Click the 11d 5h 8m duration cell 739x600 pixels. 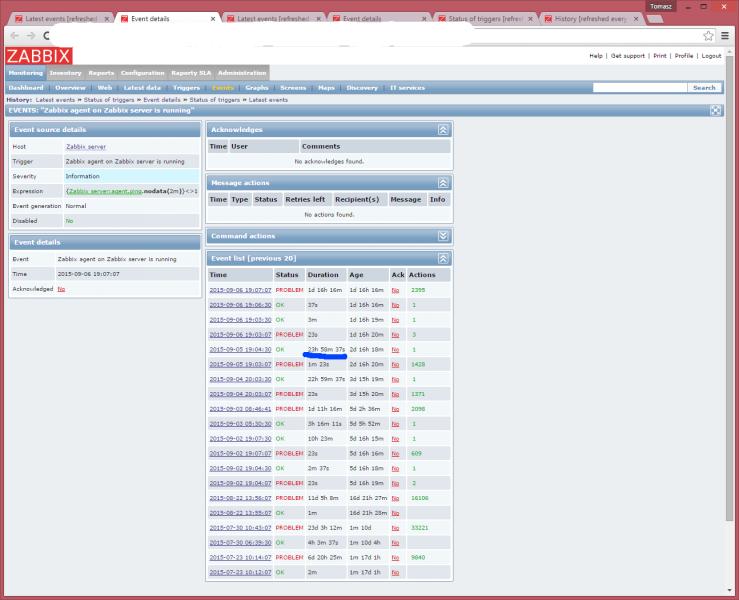tap(326, 498)
